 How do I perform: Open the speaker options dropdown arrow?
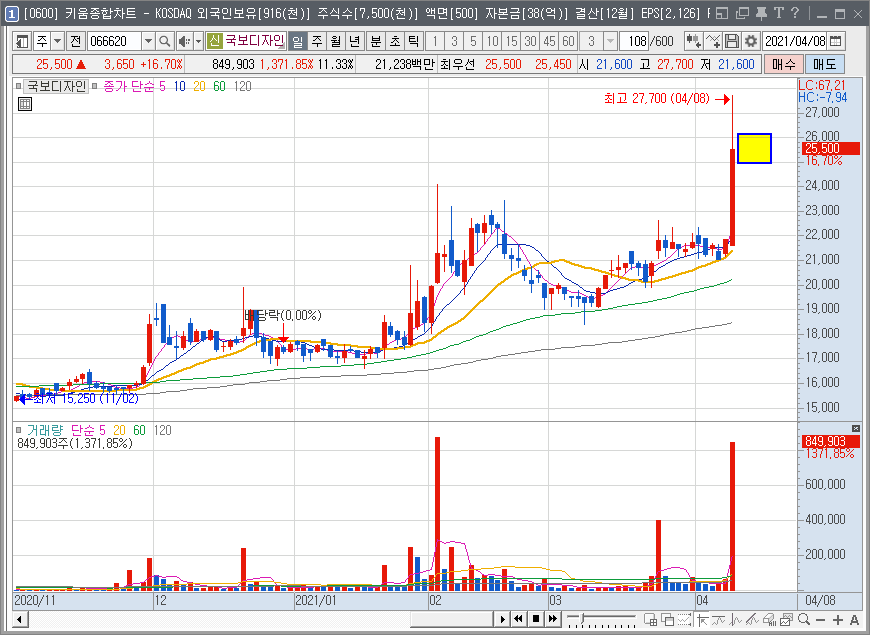tap(198, 41)
